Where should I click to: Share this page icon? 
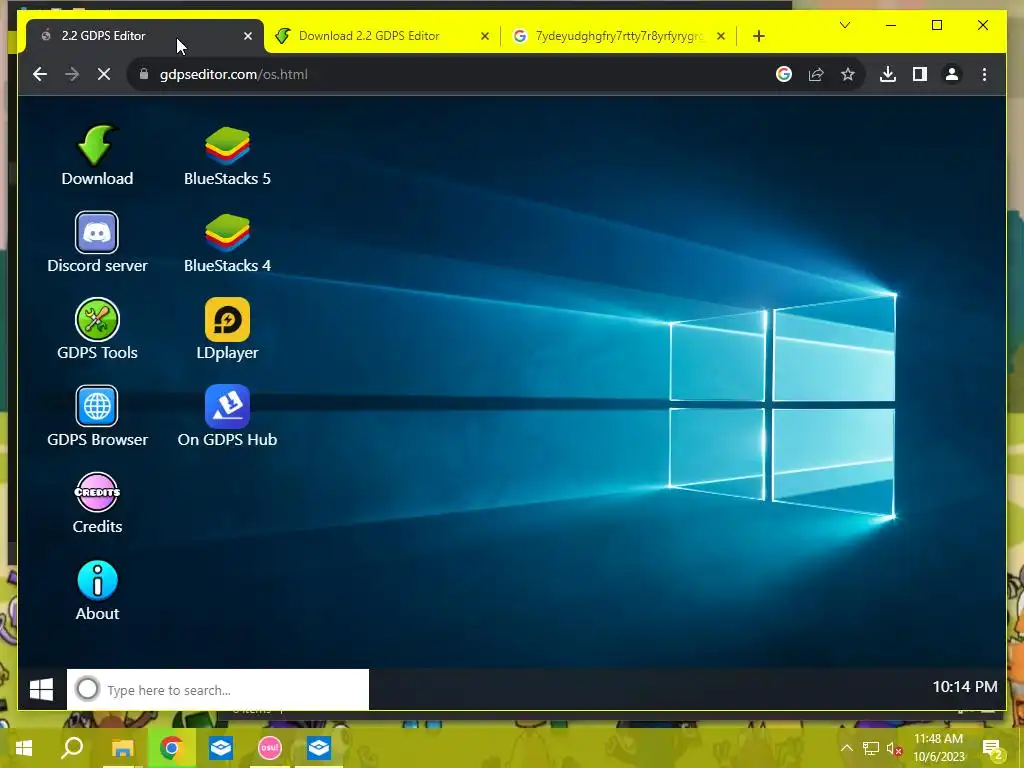point(816,74)
